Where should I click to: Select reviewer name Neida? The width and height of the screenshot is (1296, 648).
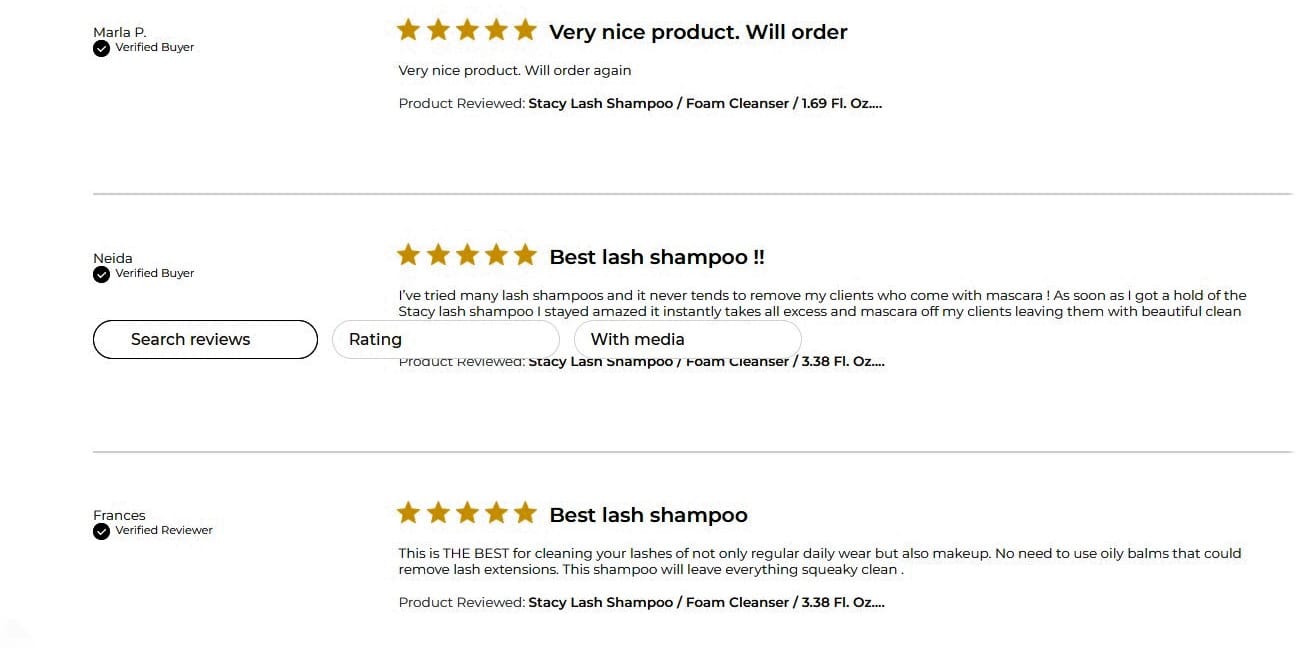coord(113,258)
